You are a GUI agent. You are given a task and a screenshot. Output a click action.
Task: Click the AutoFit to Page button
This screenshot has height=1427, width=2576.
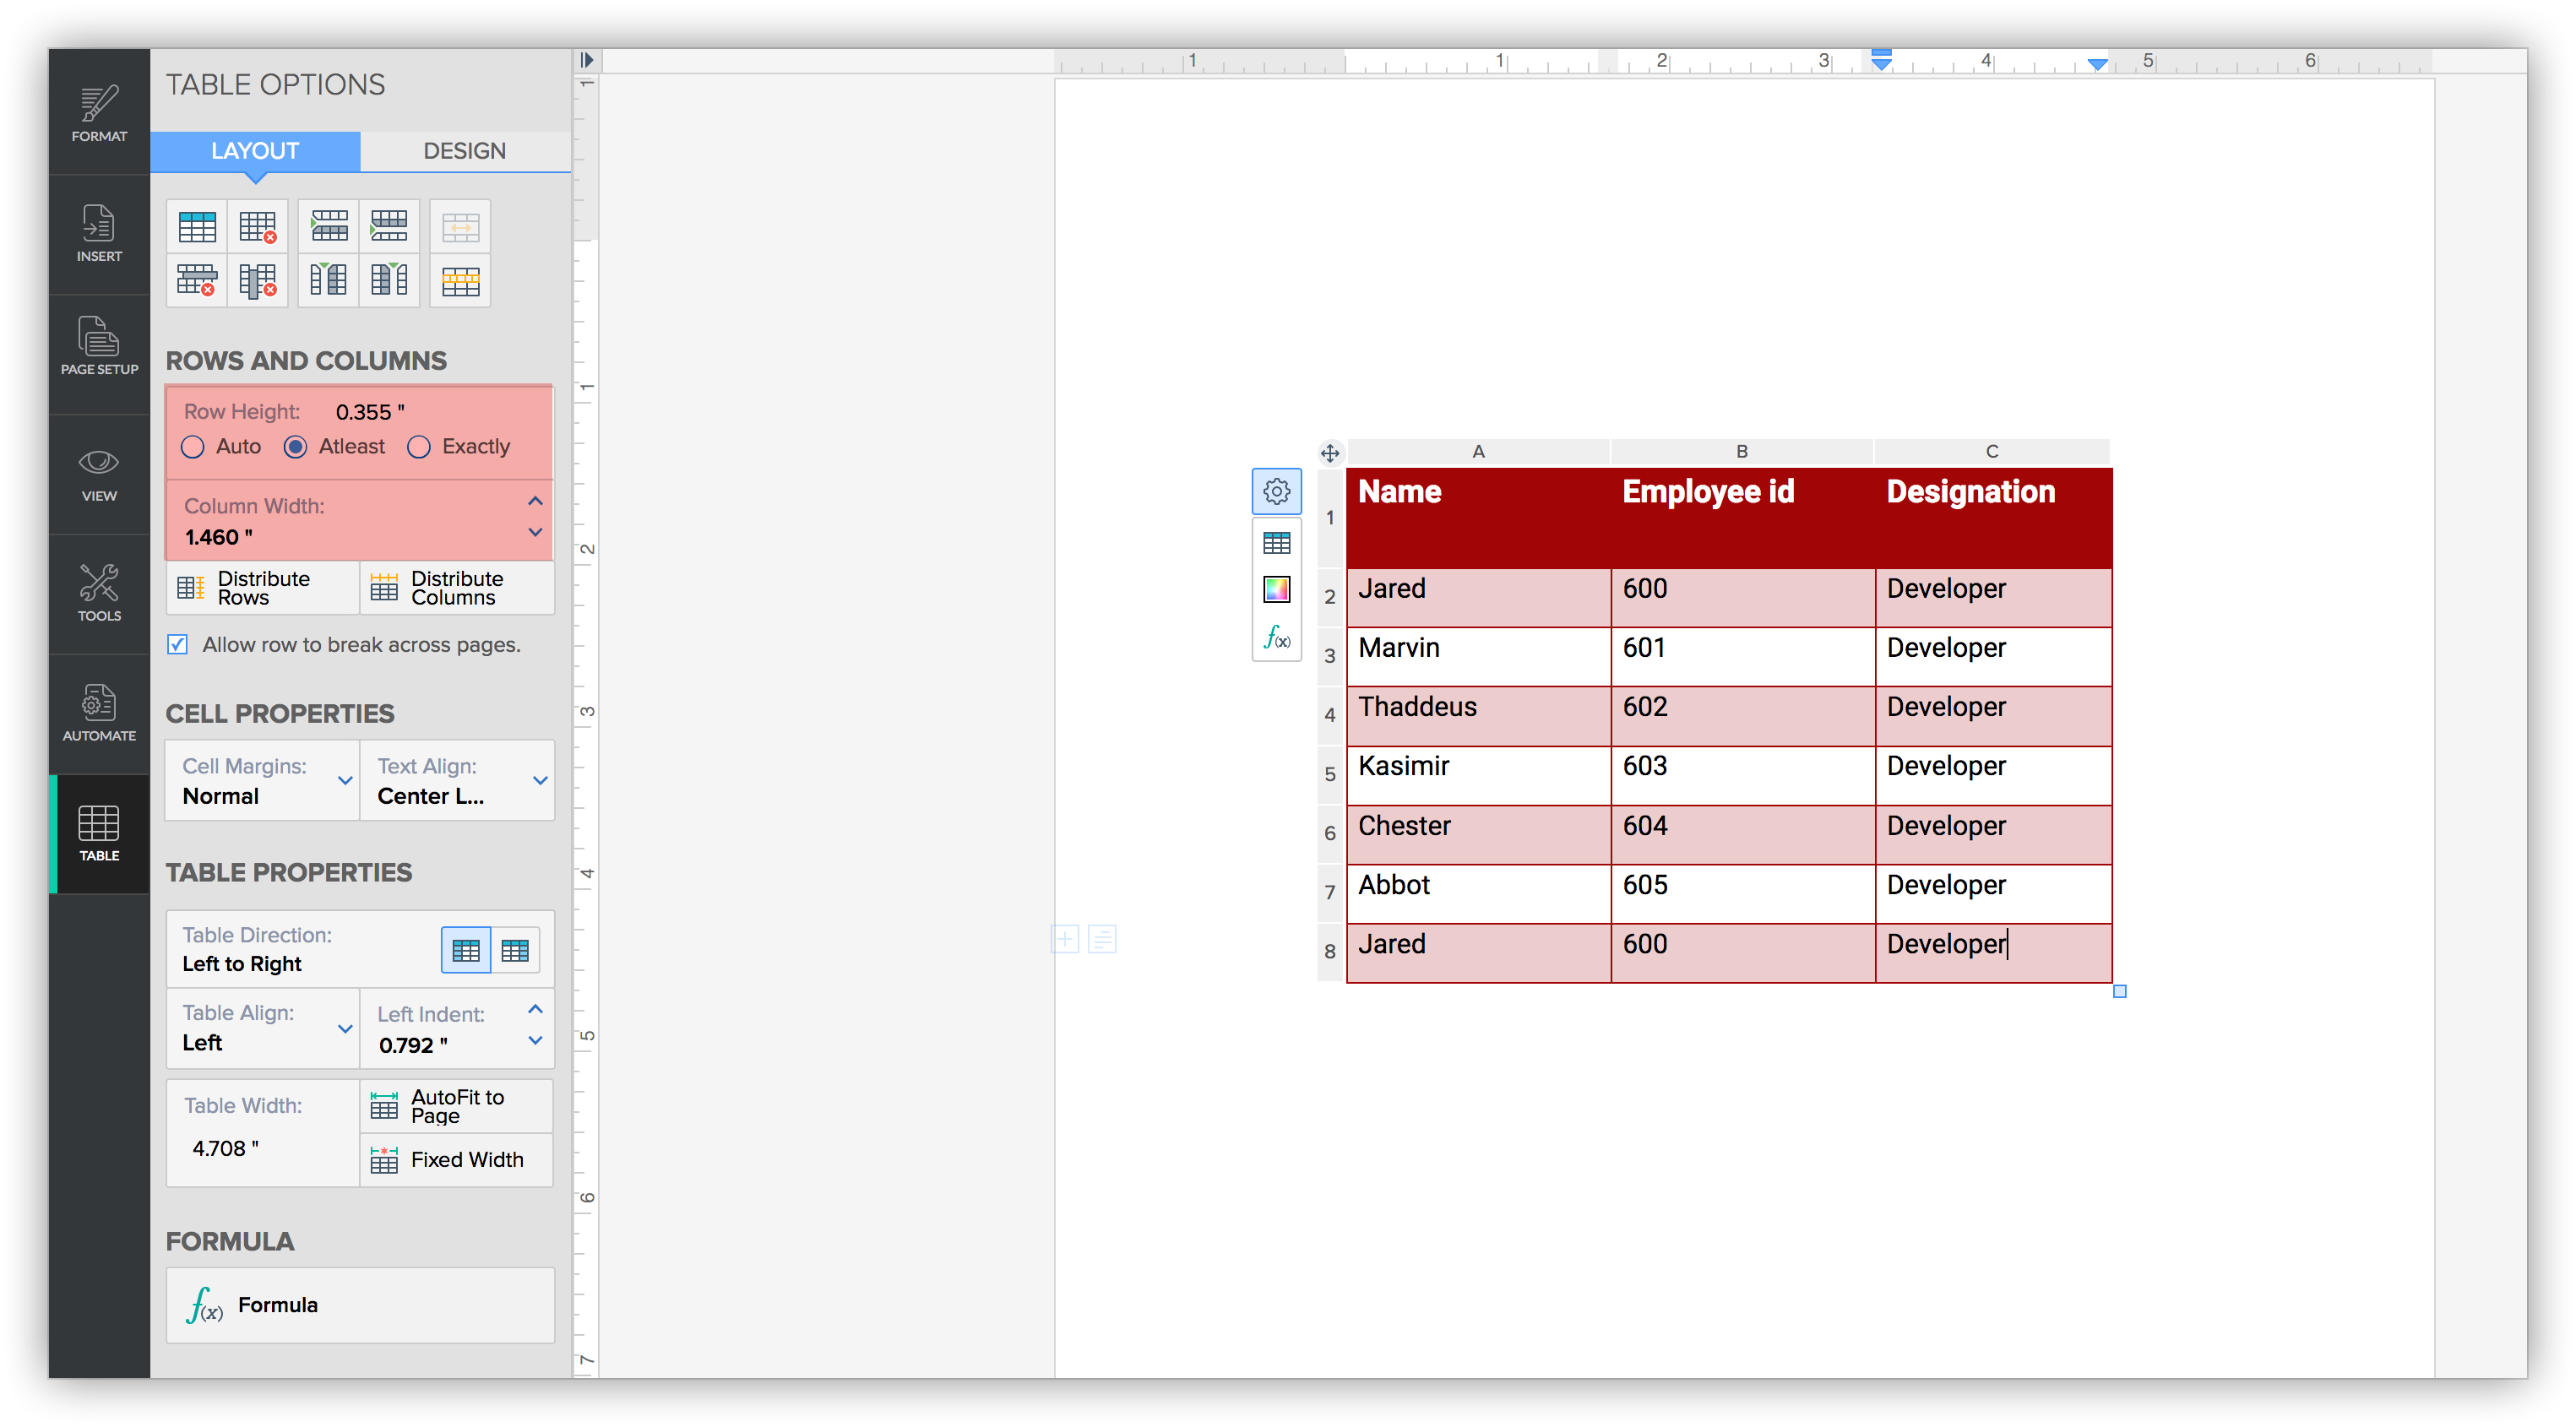click(456, 1106)
